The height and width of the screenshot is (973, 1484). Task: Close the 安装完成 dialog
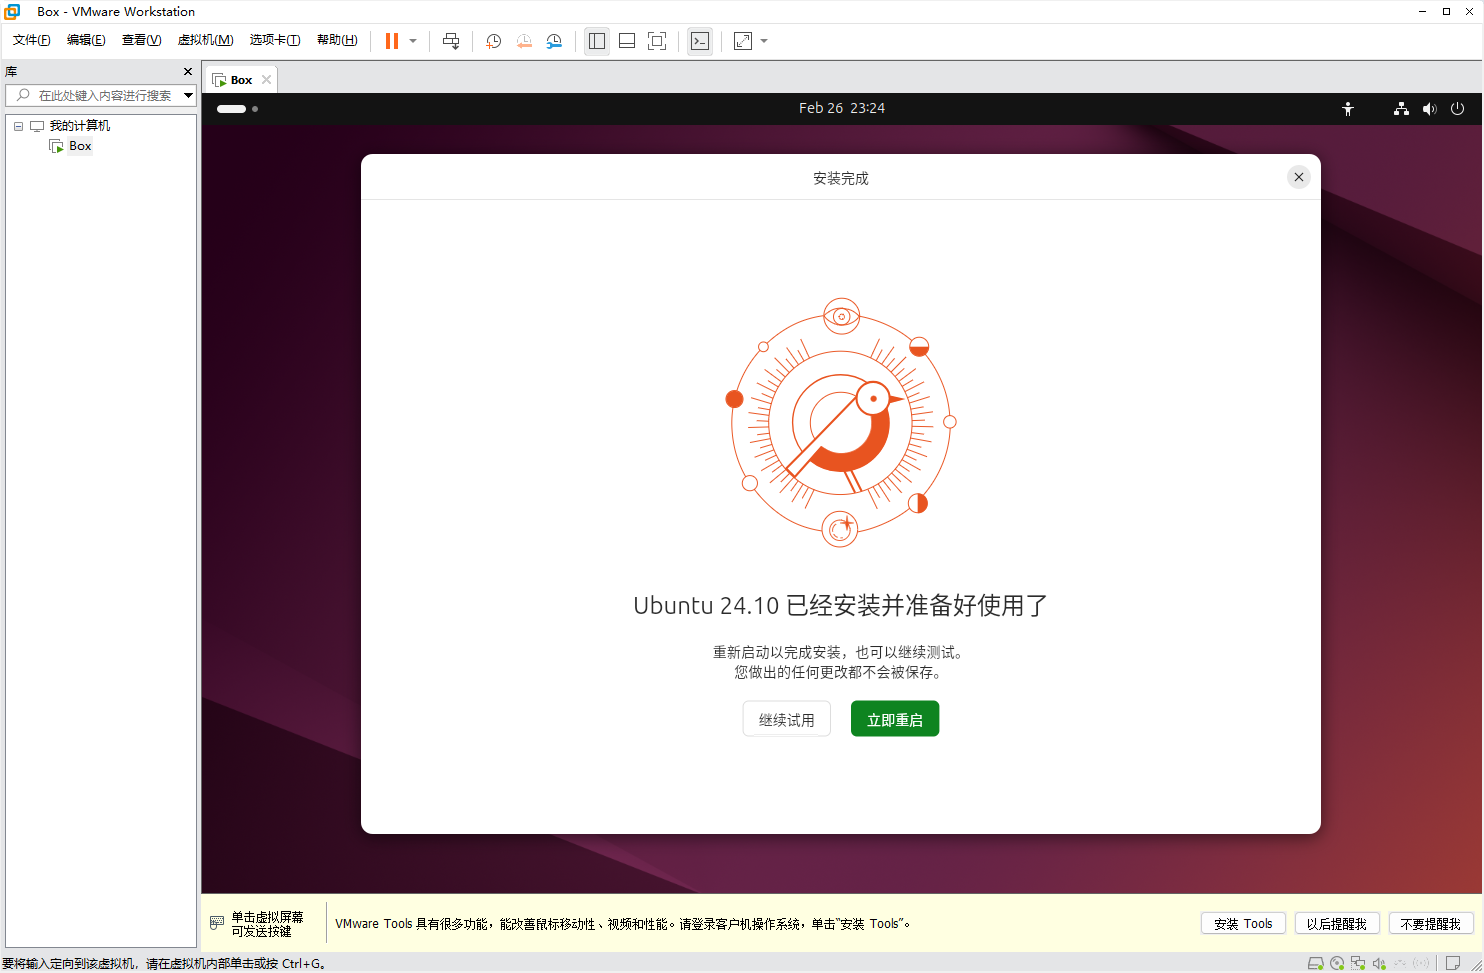(1299, 177)
